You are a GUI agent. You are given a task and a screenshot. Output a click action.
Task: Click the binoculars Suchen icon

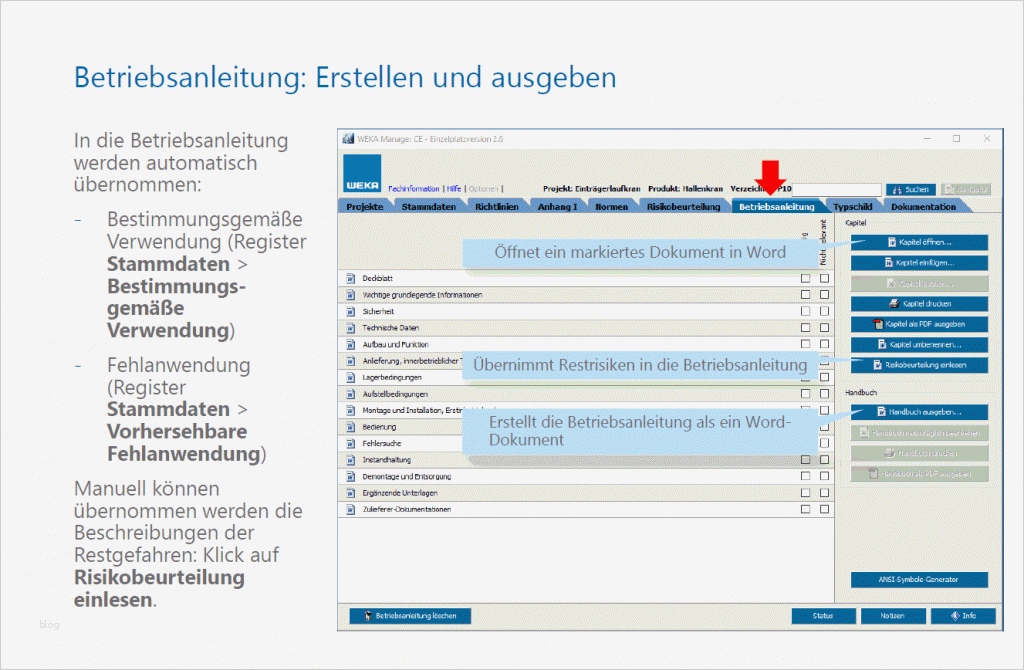click(898, 189)
